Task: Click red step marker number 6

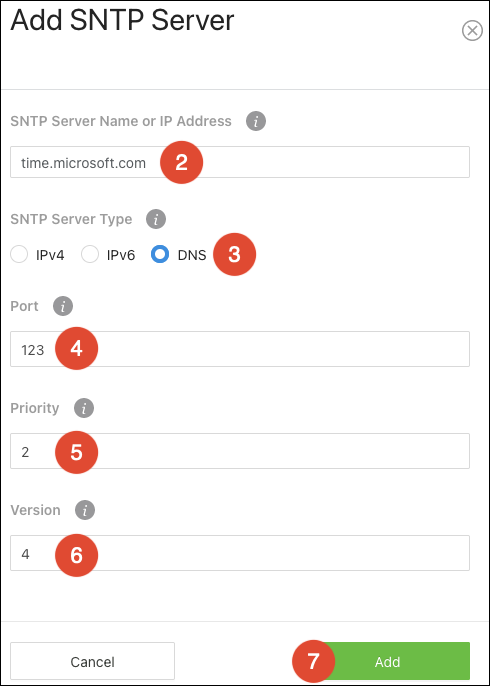Action: [x=77, y=555]
